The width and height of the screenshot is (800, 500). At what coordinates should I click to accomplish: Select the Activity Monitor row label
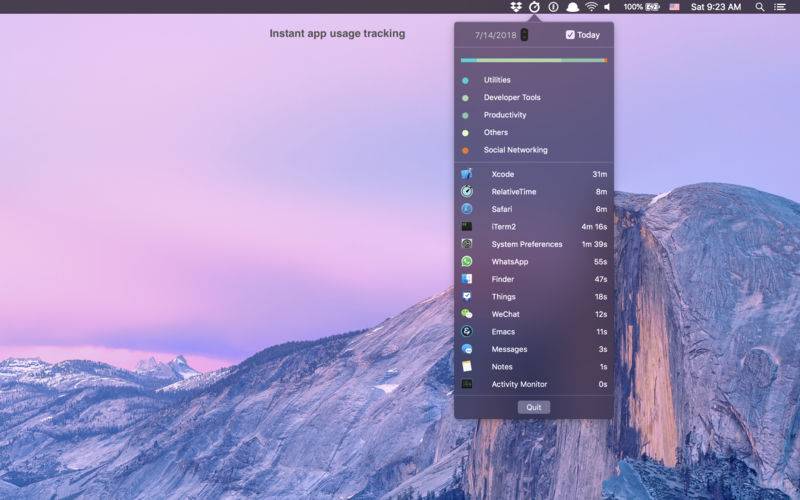(519, 384)
